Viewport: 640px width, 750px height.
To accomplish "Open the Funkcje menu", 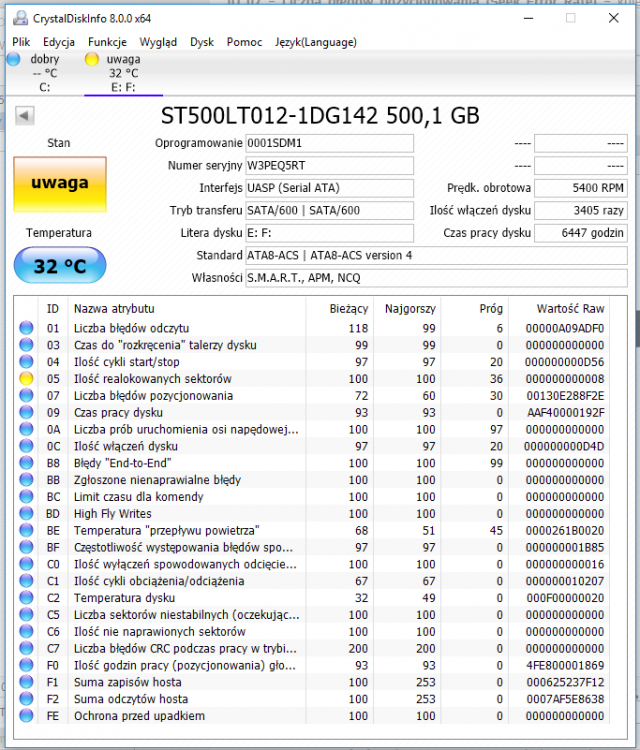I will coord(107,42).
